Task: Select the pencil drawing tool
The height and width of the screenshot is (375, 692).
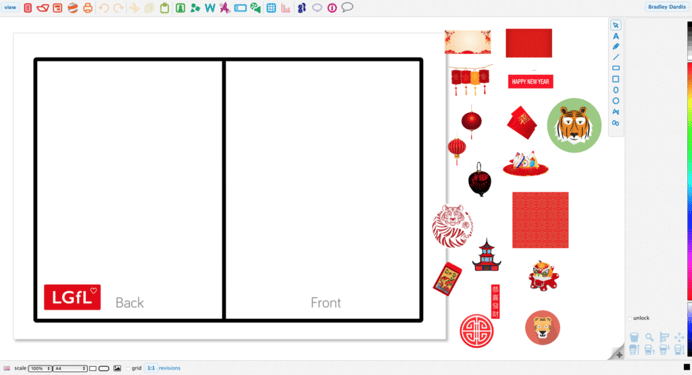Action: tap(616, 47)
